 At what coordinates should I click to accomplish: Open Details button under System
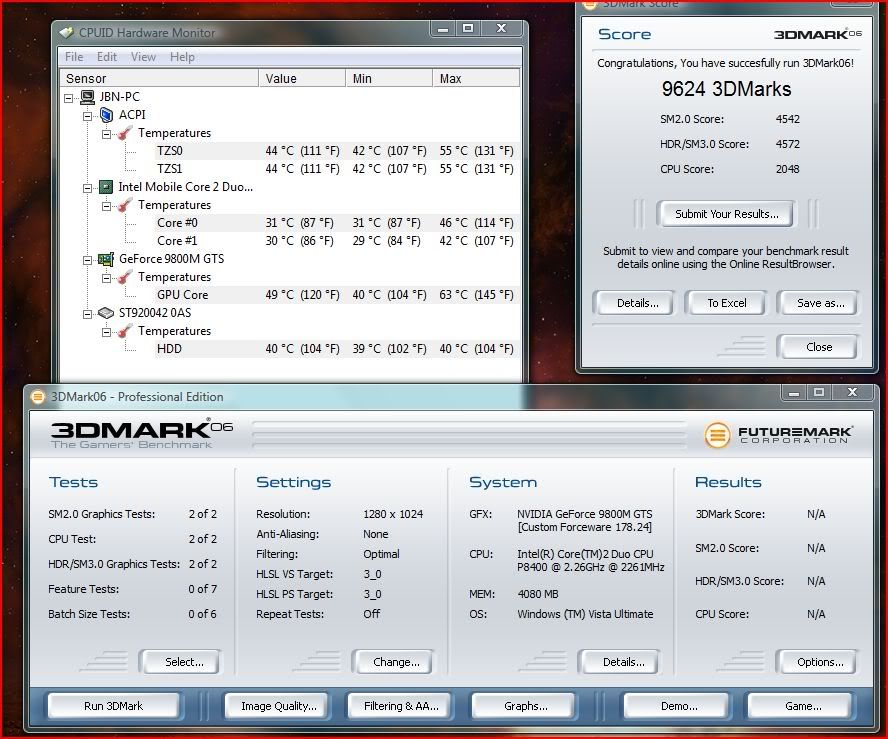(622, 662)
